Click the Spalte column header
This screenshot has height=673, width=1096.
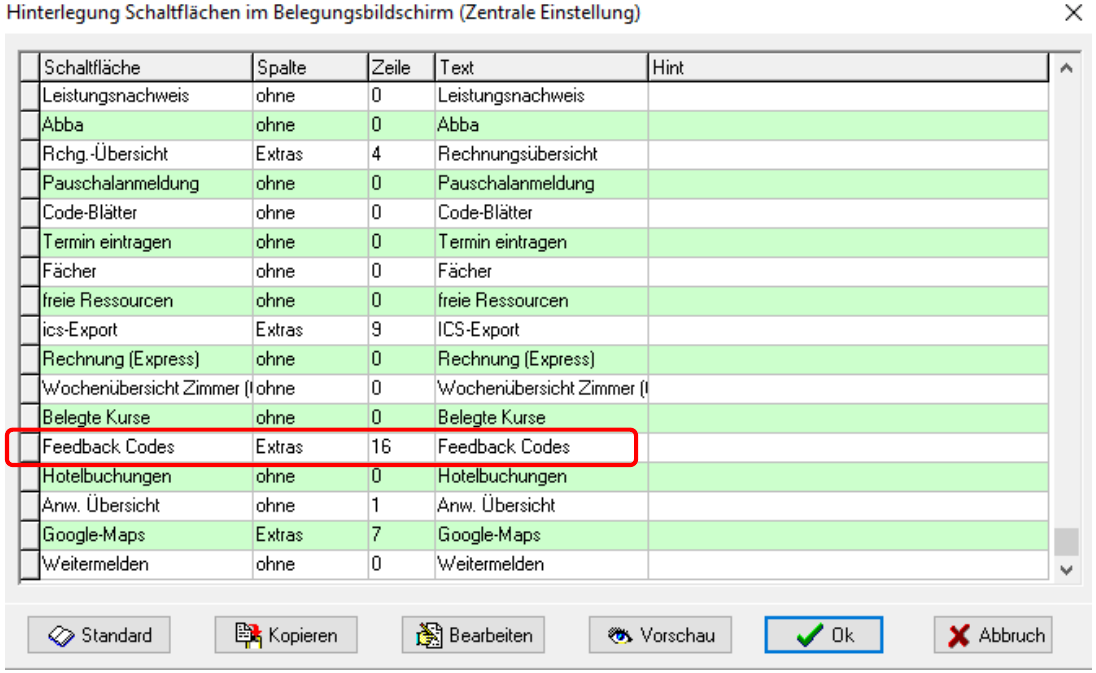pyautogui.click(x=310, y=67)
